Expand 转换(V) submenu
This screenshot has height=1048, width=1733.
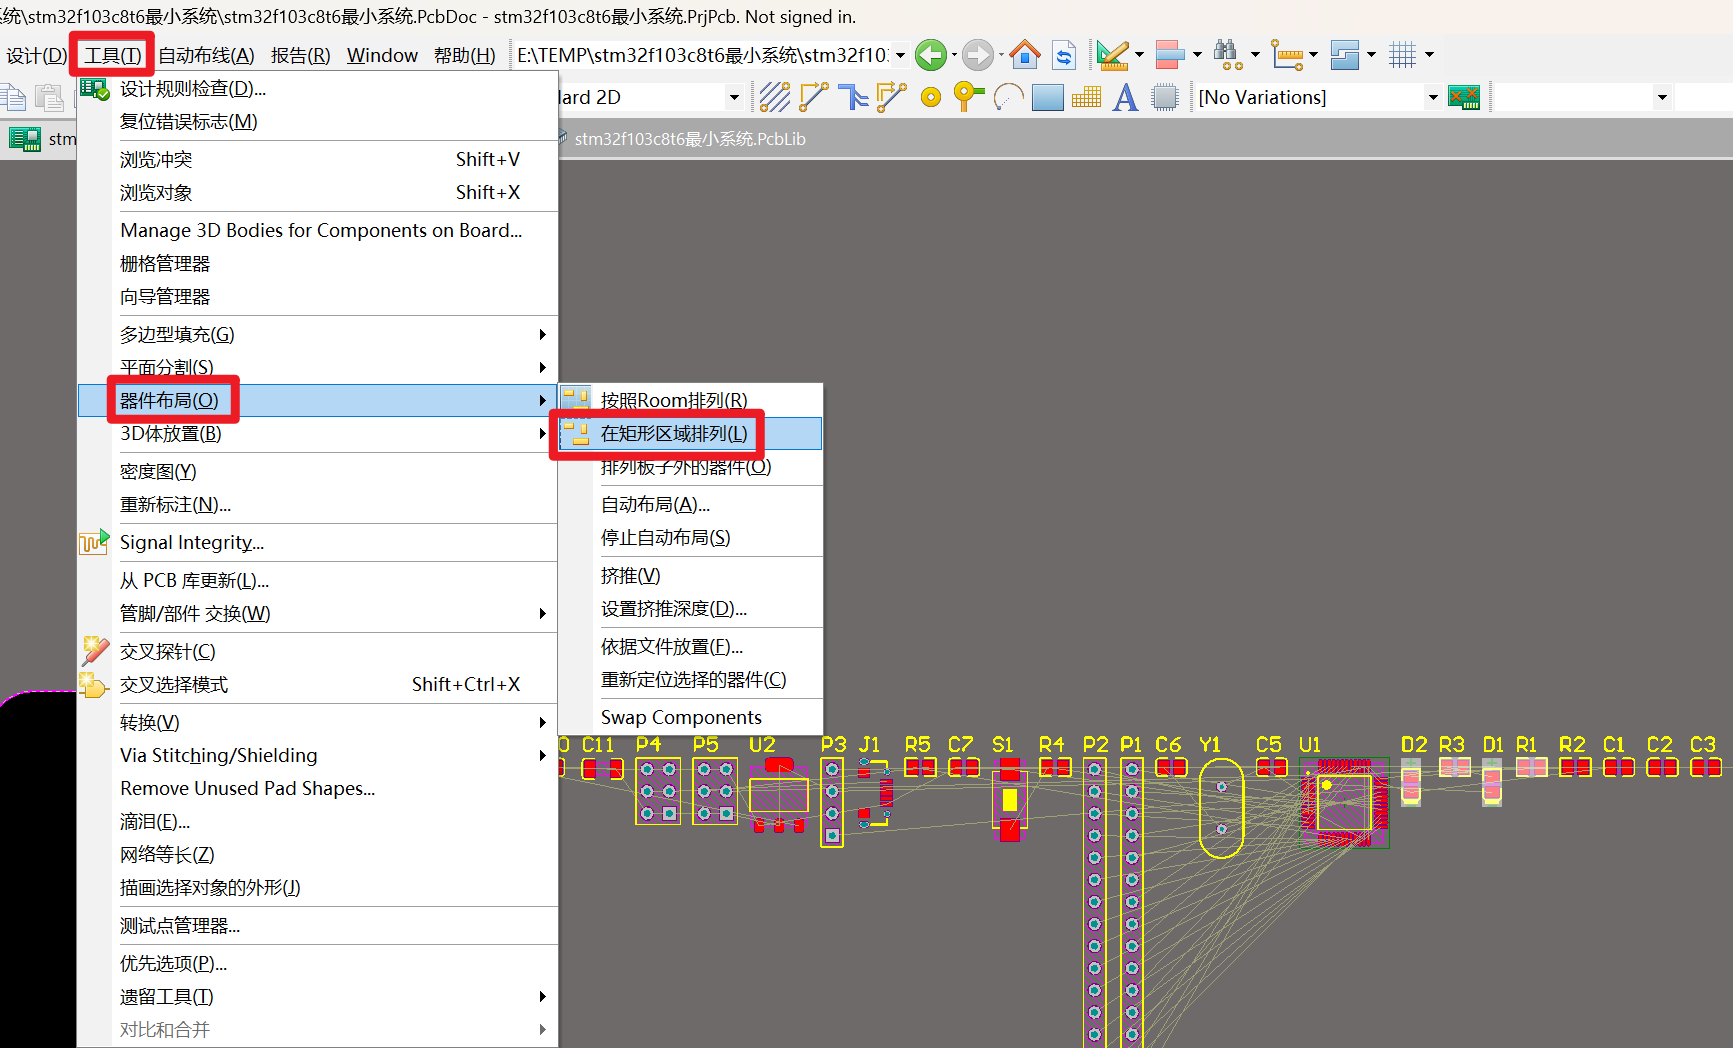[318, 722]
